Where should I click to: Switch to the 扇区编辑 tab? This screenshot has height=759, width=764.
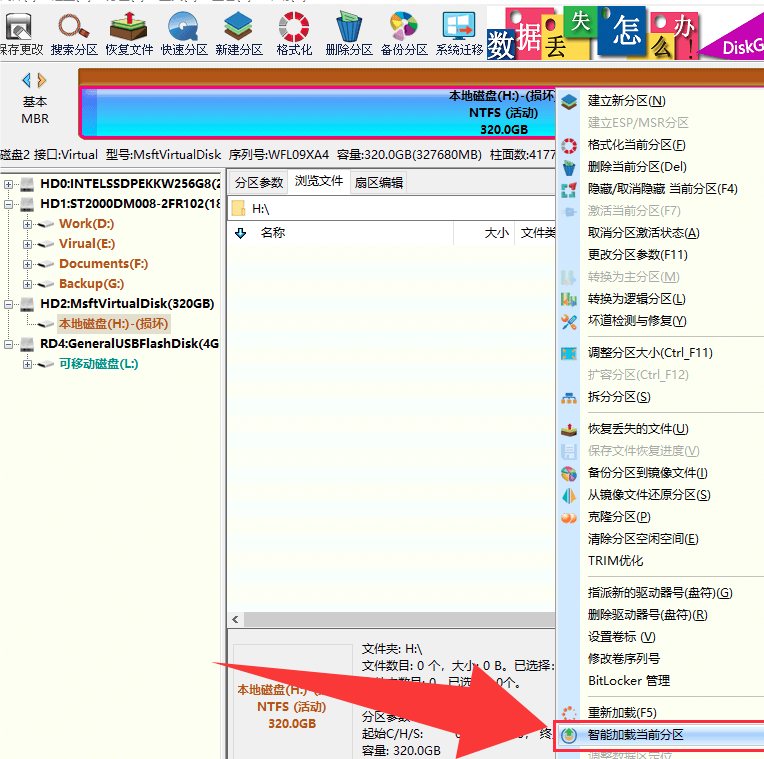(379, 183)
